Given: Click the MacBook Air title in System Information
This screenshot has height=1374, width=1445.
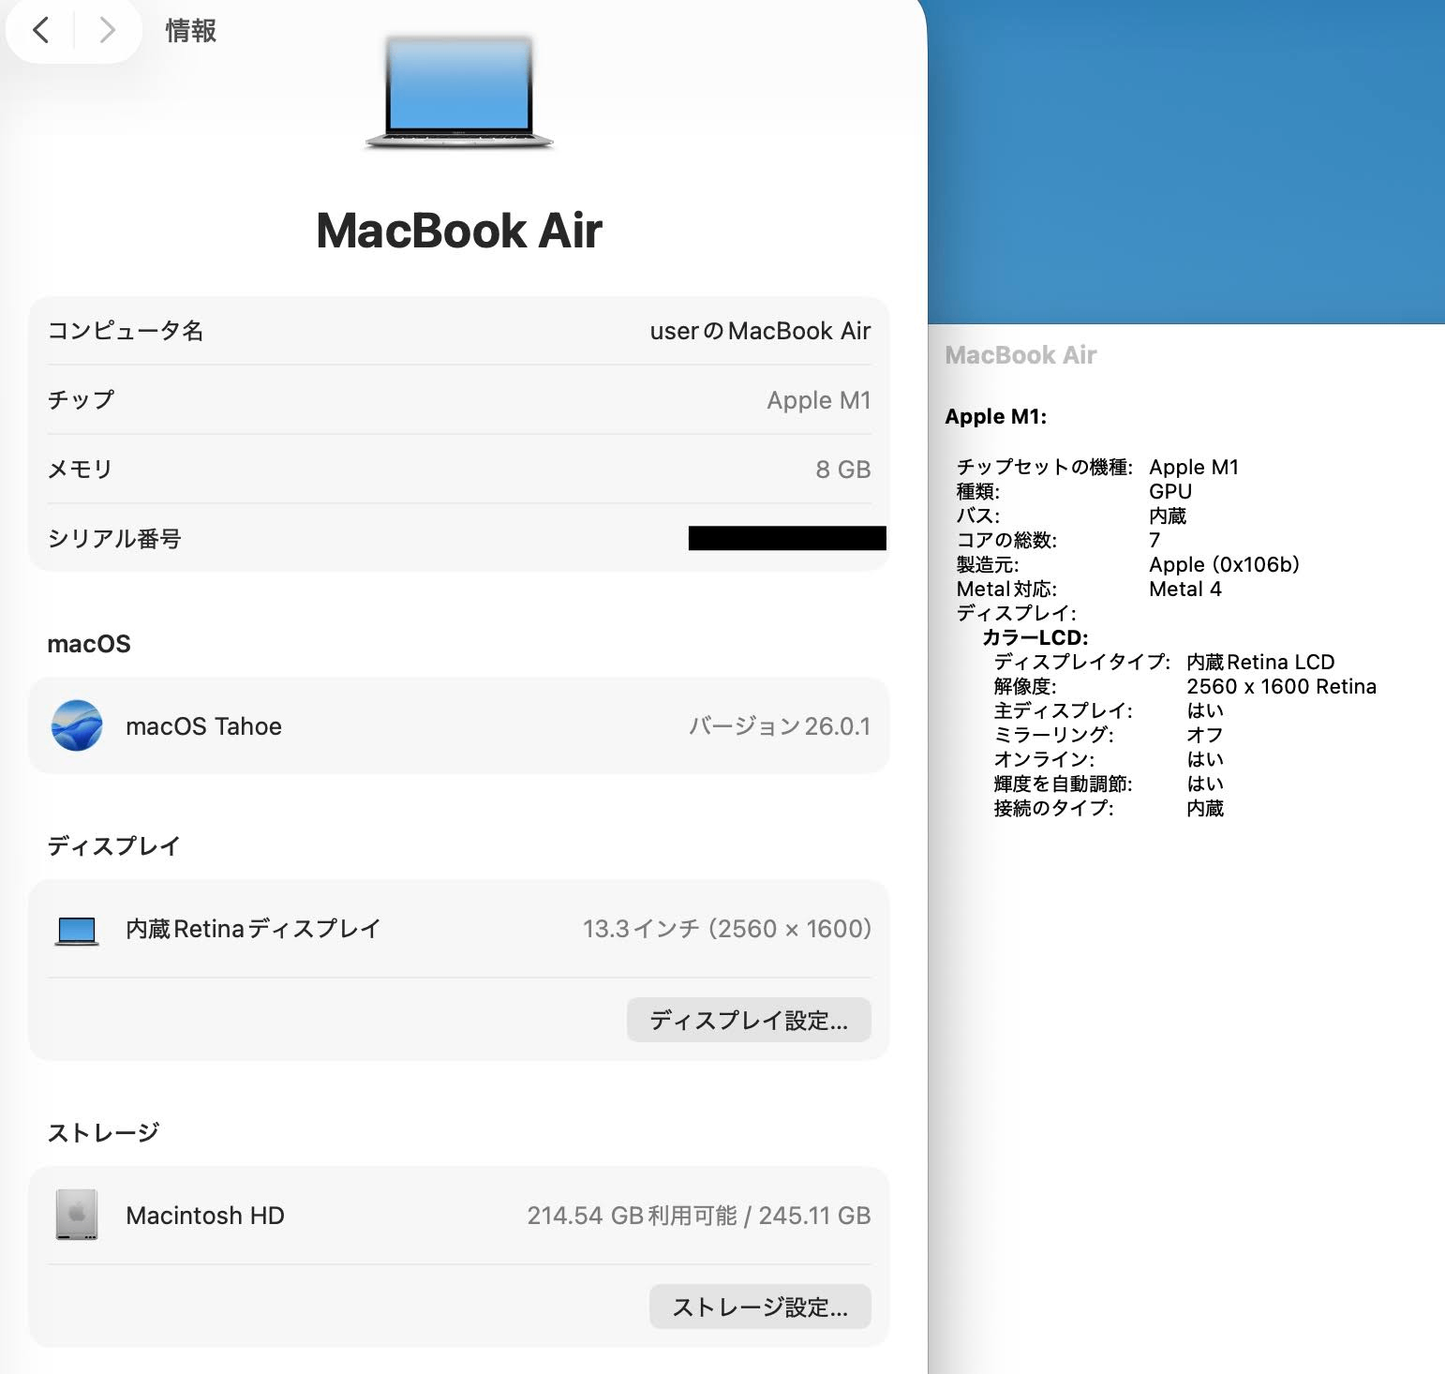Looking at the screenshot, I should [x=1020, y=355].
